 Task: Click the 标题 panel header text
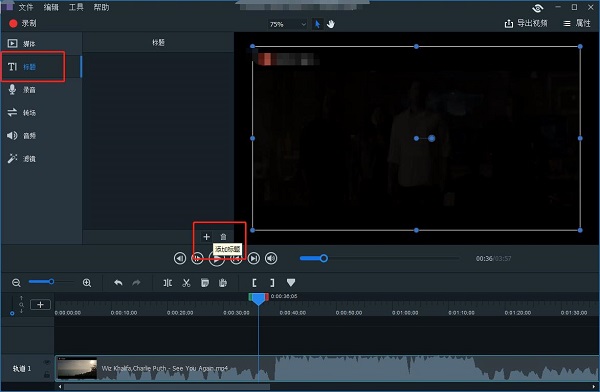[158, 42]
